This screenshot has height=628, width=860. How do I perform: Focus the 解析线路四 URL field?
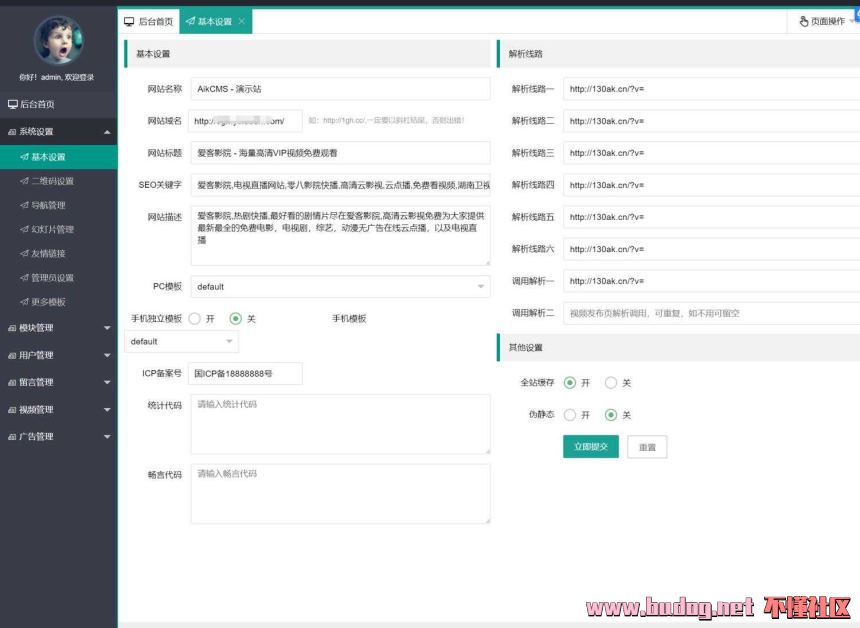711,185
